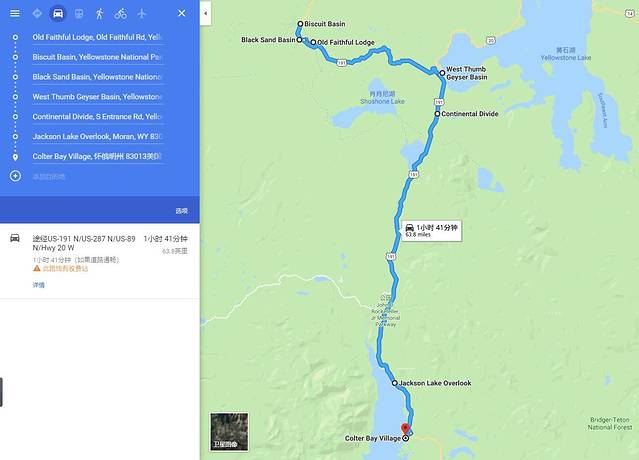Viewport: 639px width, 460px height.
Task: Edit the Colter Bay Village destination field
Action: click(x=98, y=156)
